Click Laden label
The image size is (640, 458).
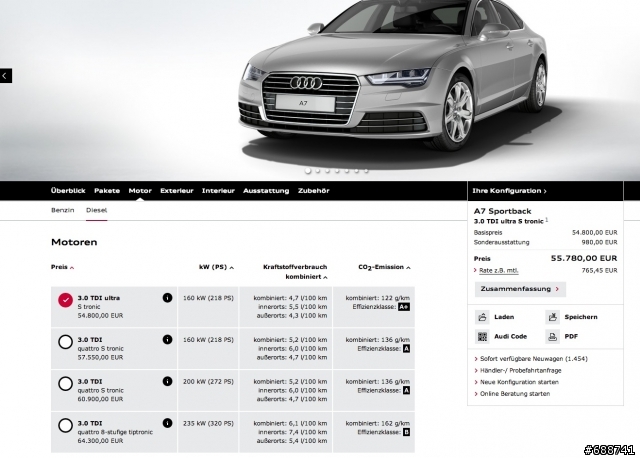tap(504, 317)
